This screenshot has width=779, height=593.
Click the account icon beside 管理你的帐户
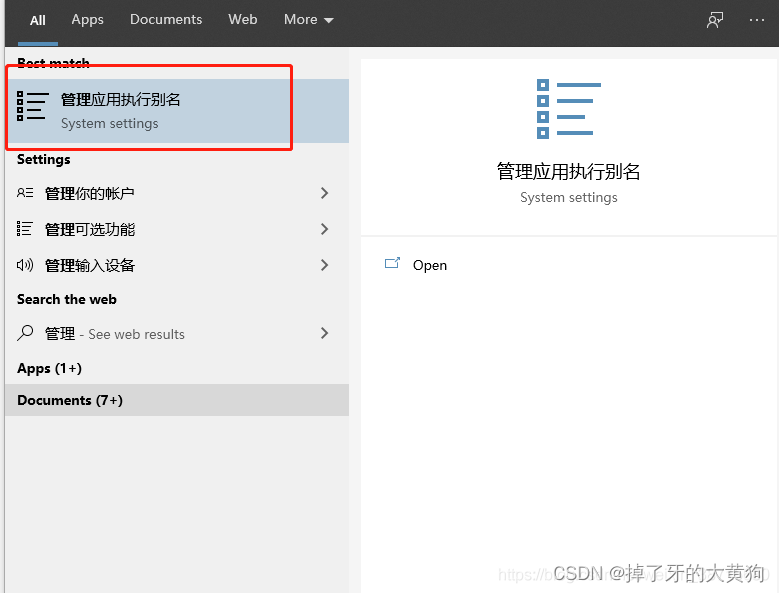(x=25, y=193)
